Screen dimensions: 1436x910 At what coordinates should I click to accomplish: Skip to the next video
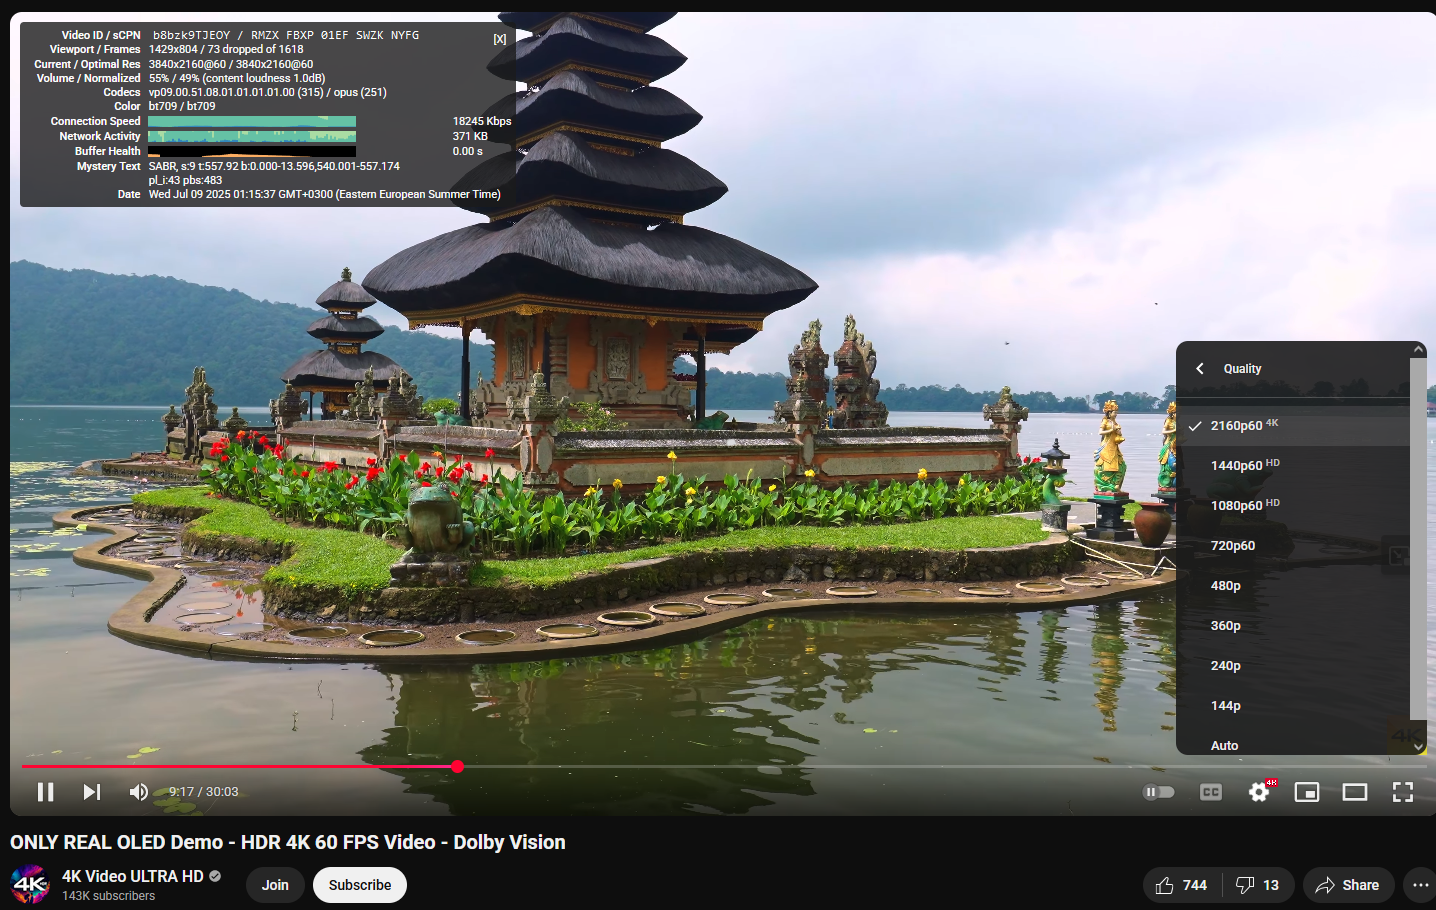pos(92,792)
